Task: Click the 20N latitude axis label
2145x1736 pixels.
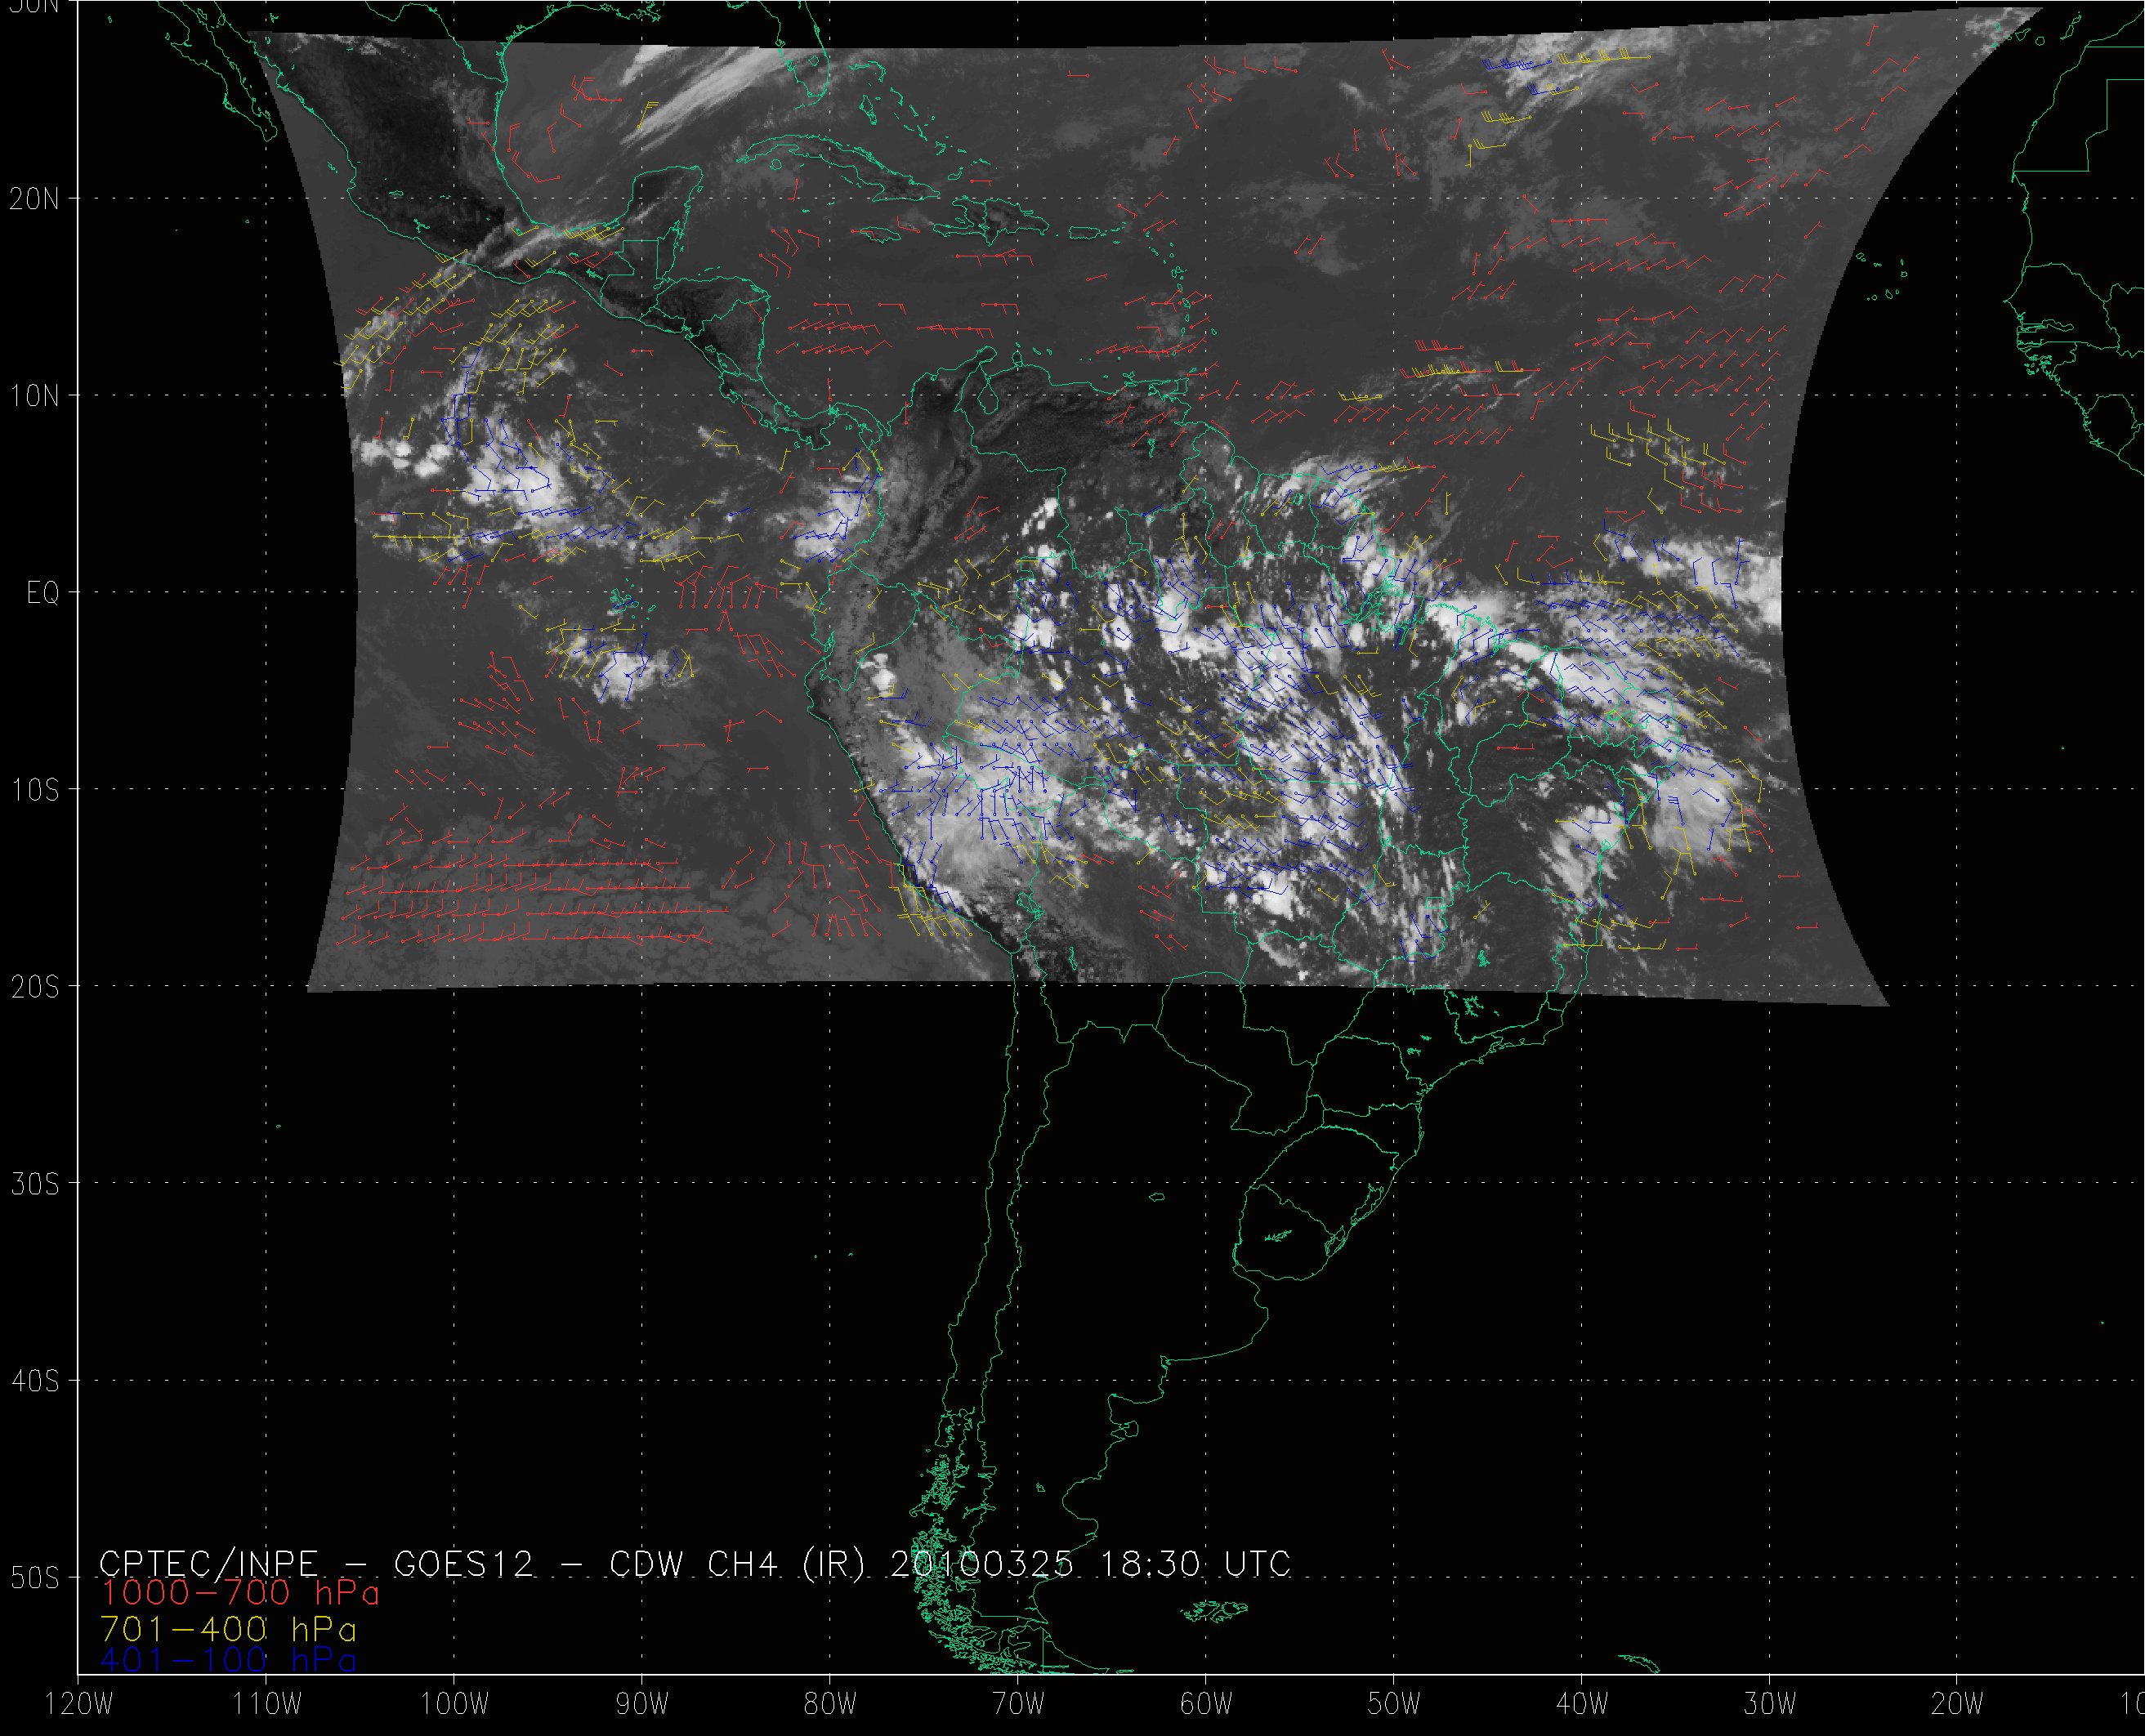Action: point(35,199)
